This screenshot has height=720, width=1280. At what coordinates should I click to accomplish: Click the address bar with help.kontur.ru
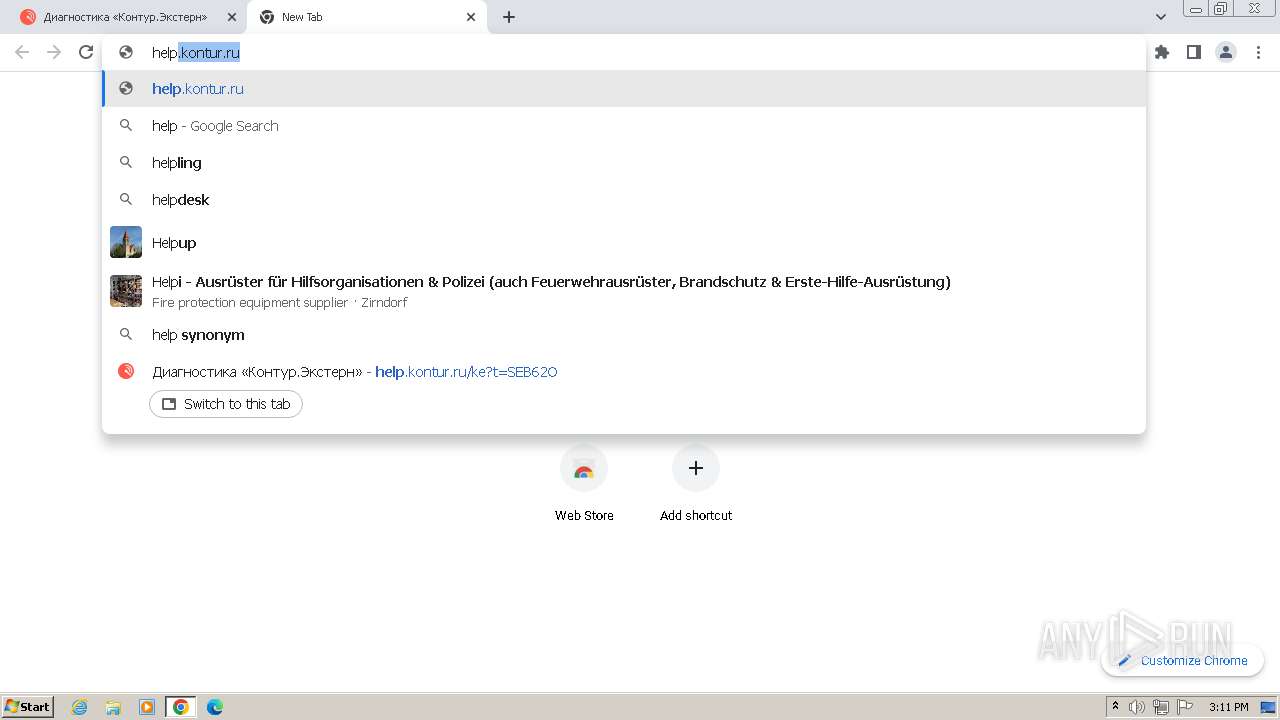point(624,53)
